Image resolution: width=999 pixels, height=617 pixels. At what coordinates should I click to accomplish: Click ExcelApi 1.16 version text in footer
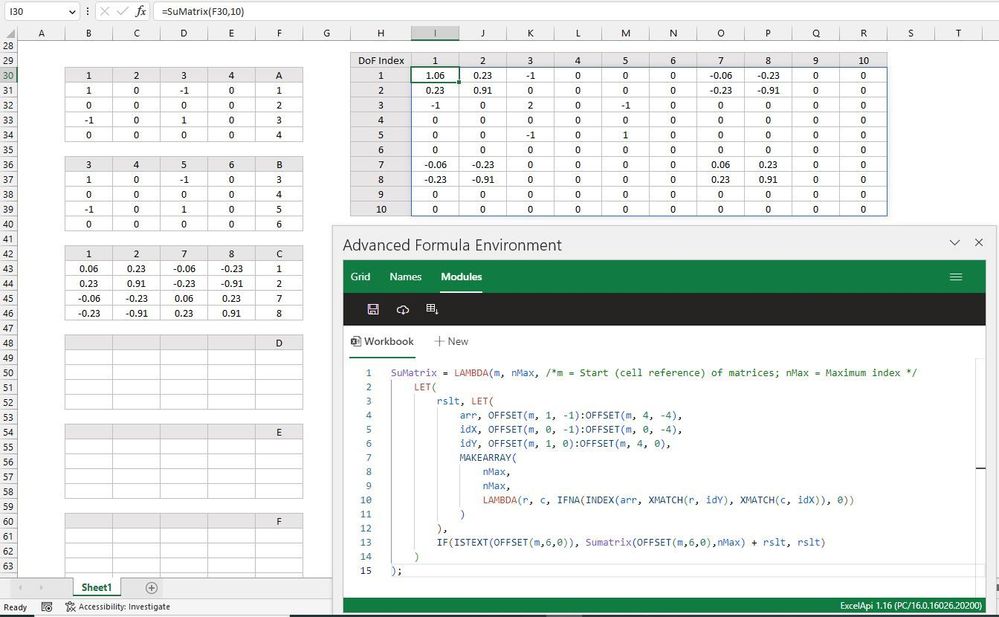tap(911, 606)
